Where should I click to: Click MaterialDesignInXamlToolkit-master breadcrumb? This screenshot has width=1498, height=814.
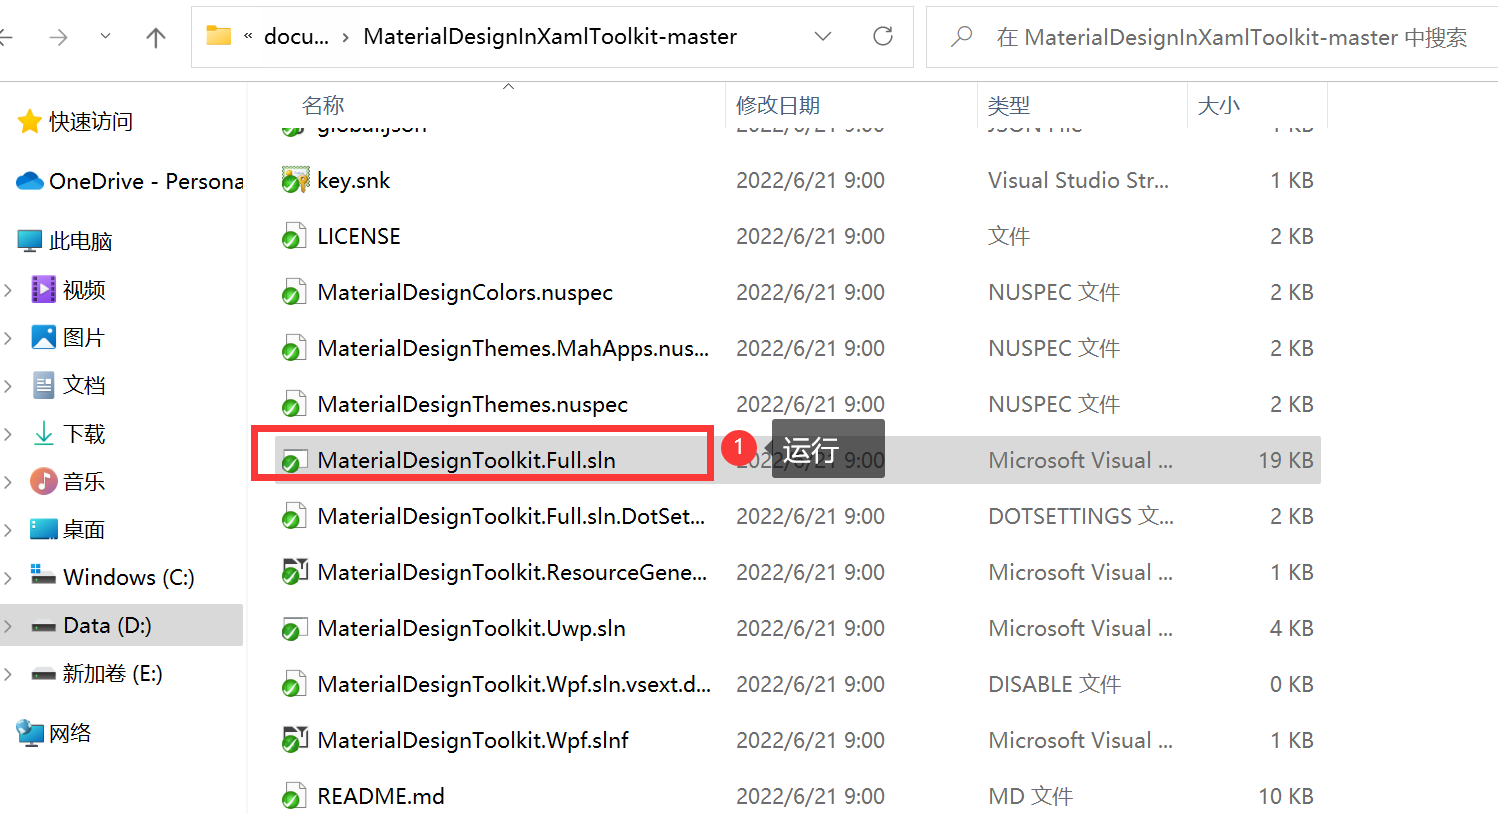pos(550,37)
